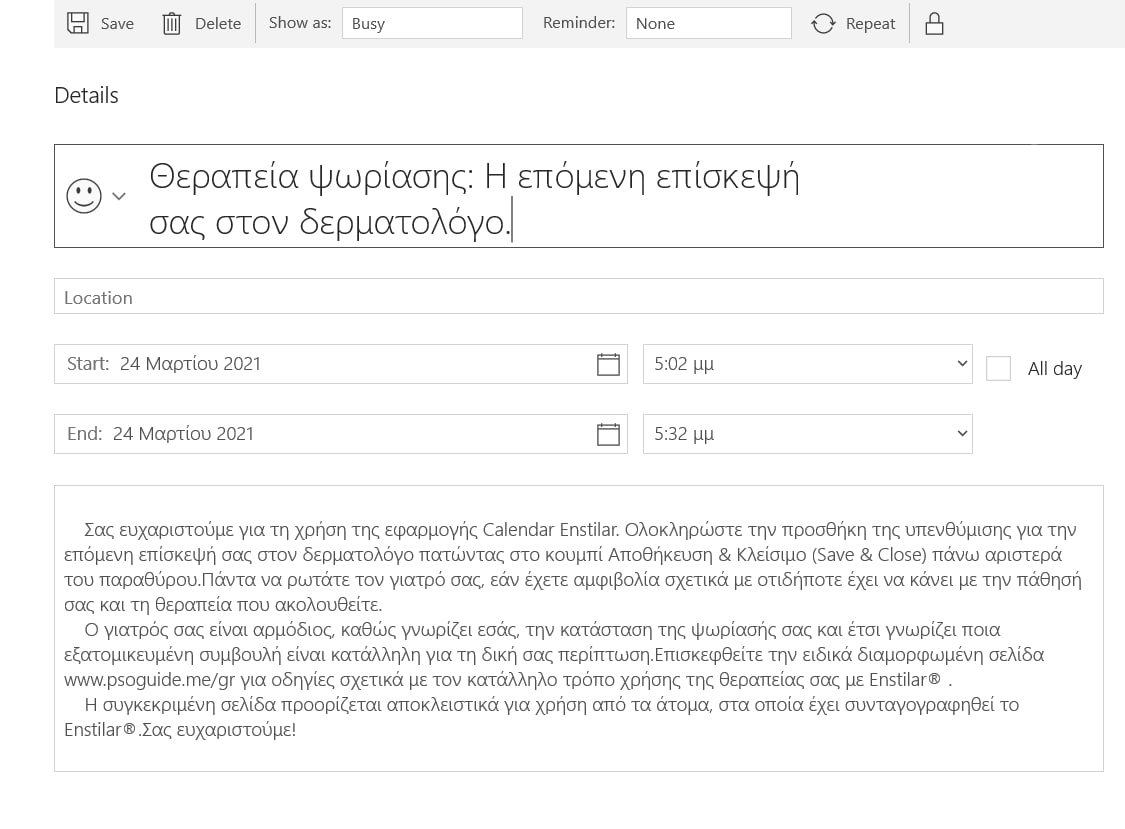Toggle the All day checkbox
The height and width of the screenshot is (829, 1125).
point(998,368)
